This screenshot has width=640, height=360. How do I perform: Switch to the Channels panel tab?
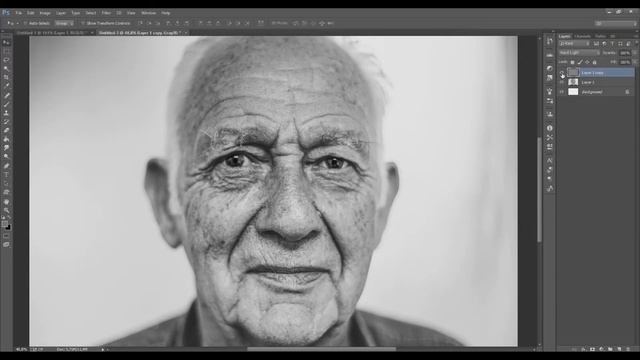point(583,36)
